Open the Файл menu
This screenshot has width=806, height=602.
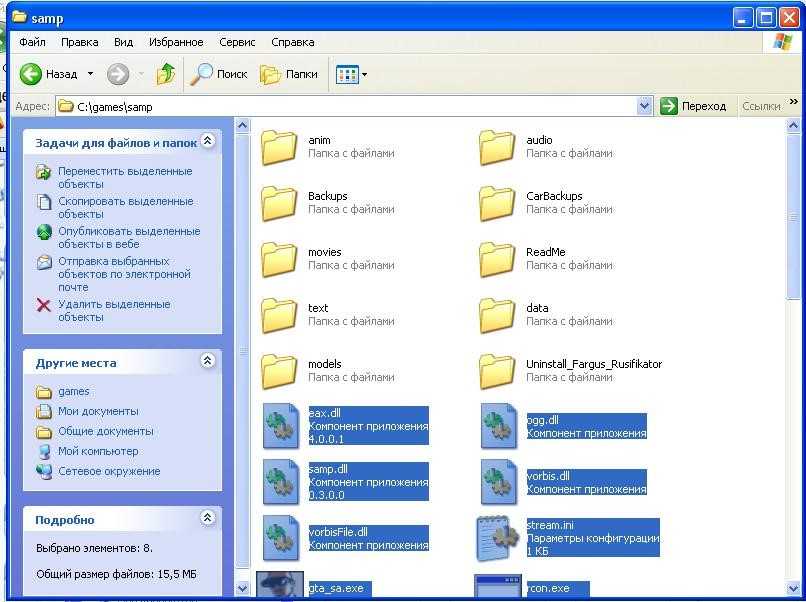(32, 42)
